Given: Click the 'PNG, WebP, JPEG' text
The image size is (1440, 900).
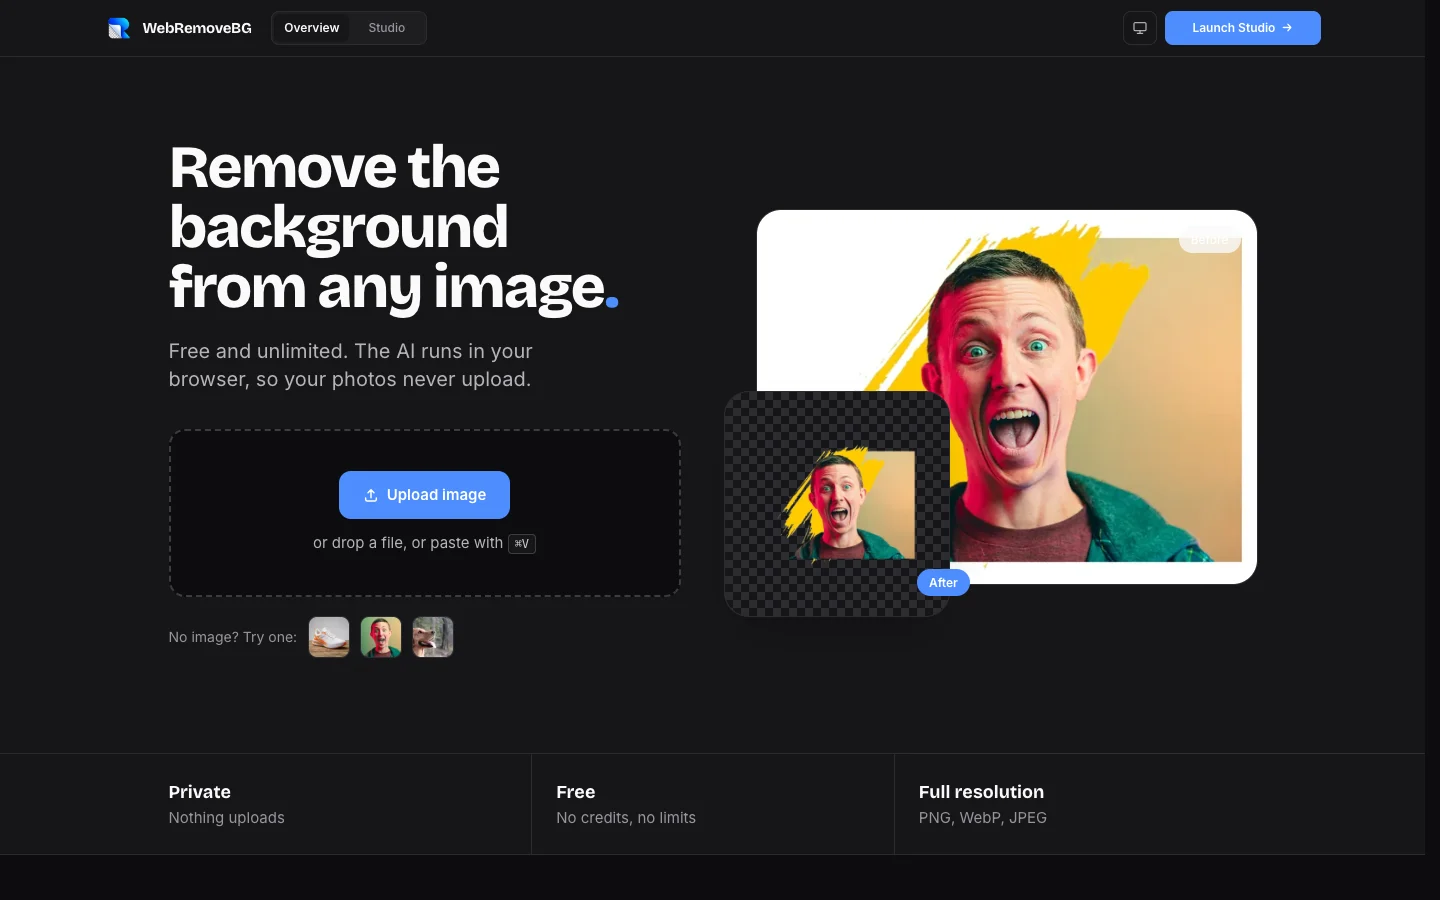Looking at the screenshot, I should [983, 818].
